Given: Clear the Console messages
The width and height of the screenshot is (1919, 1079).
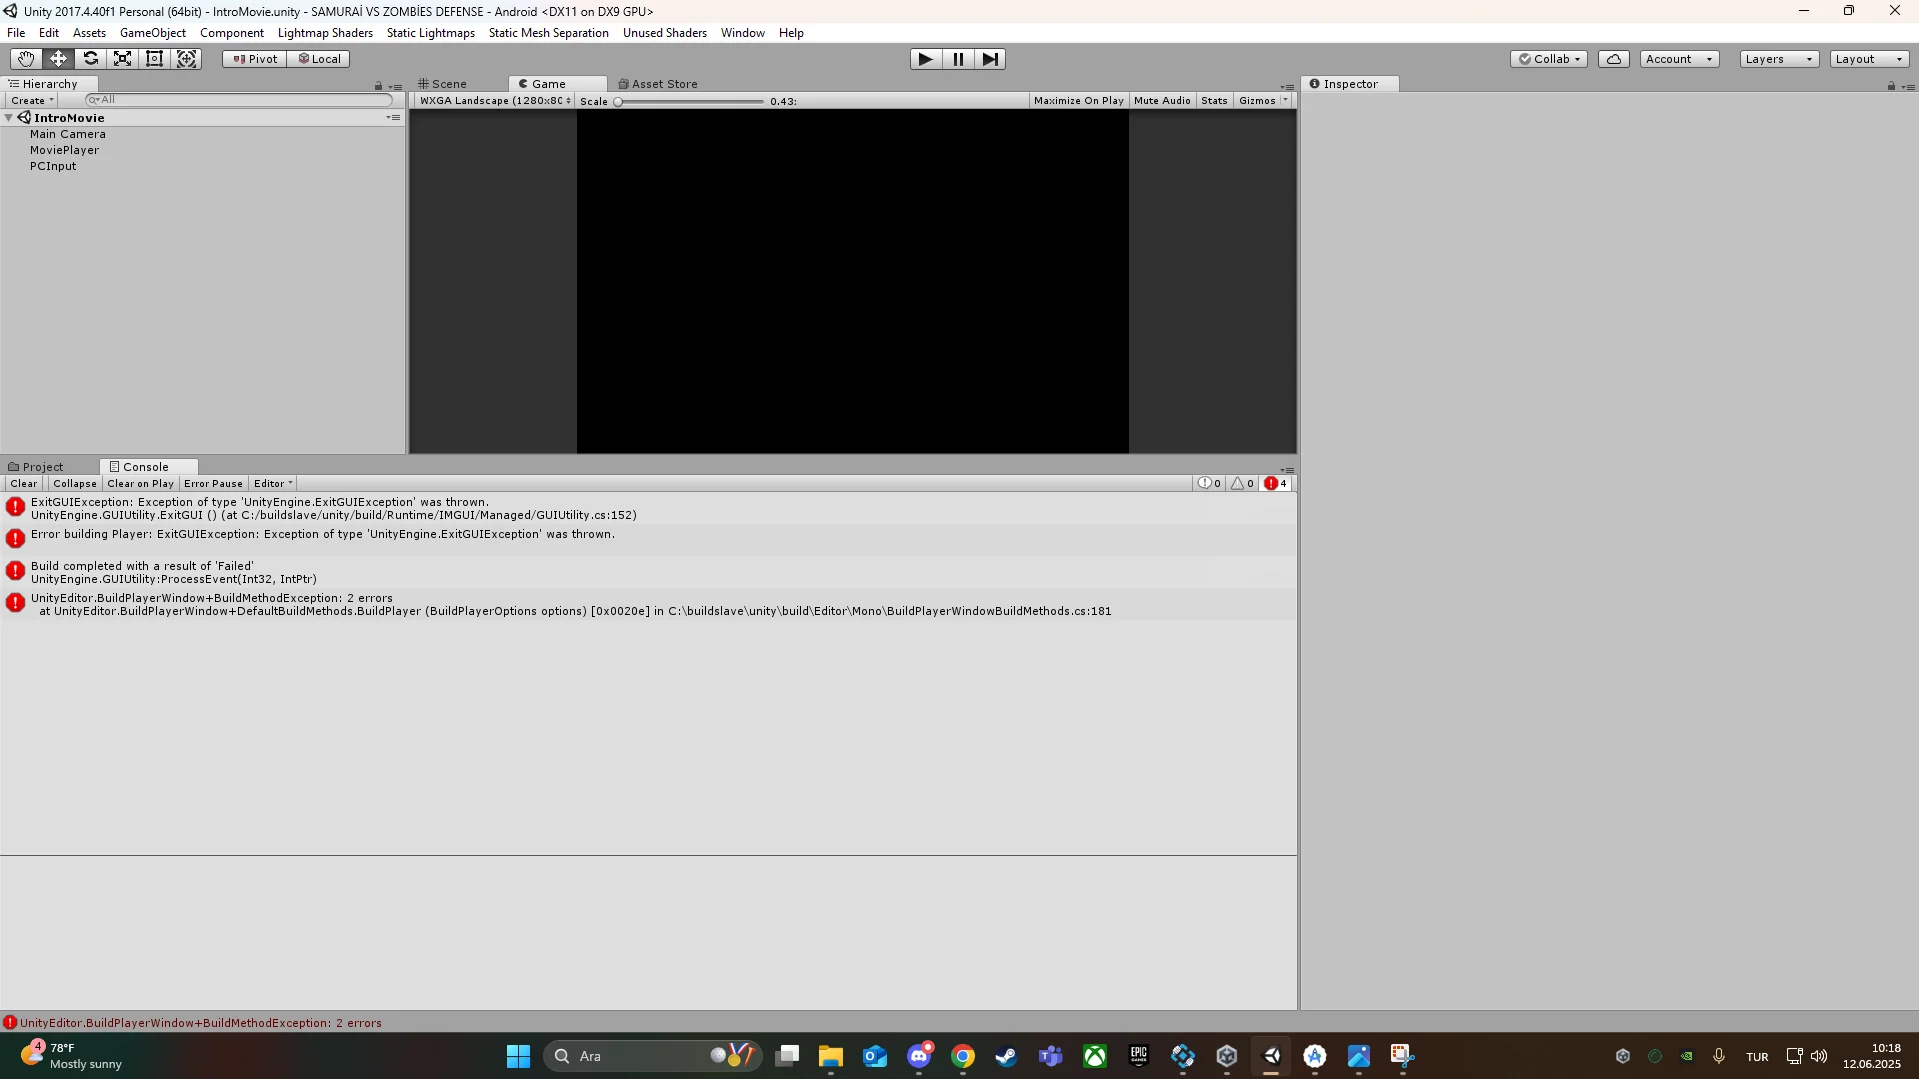Looking at the screenshot, I should click(x=24, y=484).
